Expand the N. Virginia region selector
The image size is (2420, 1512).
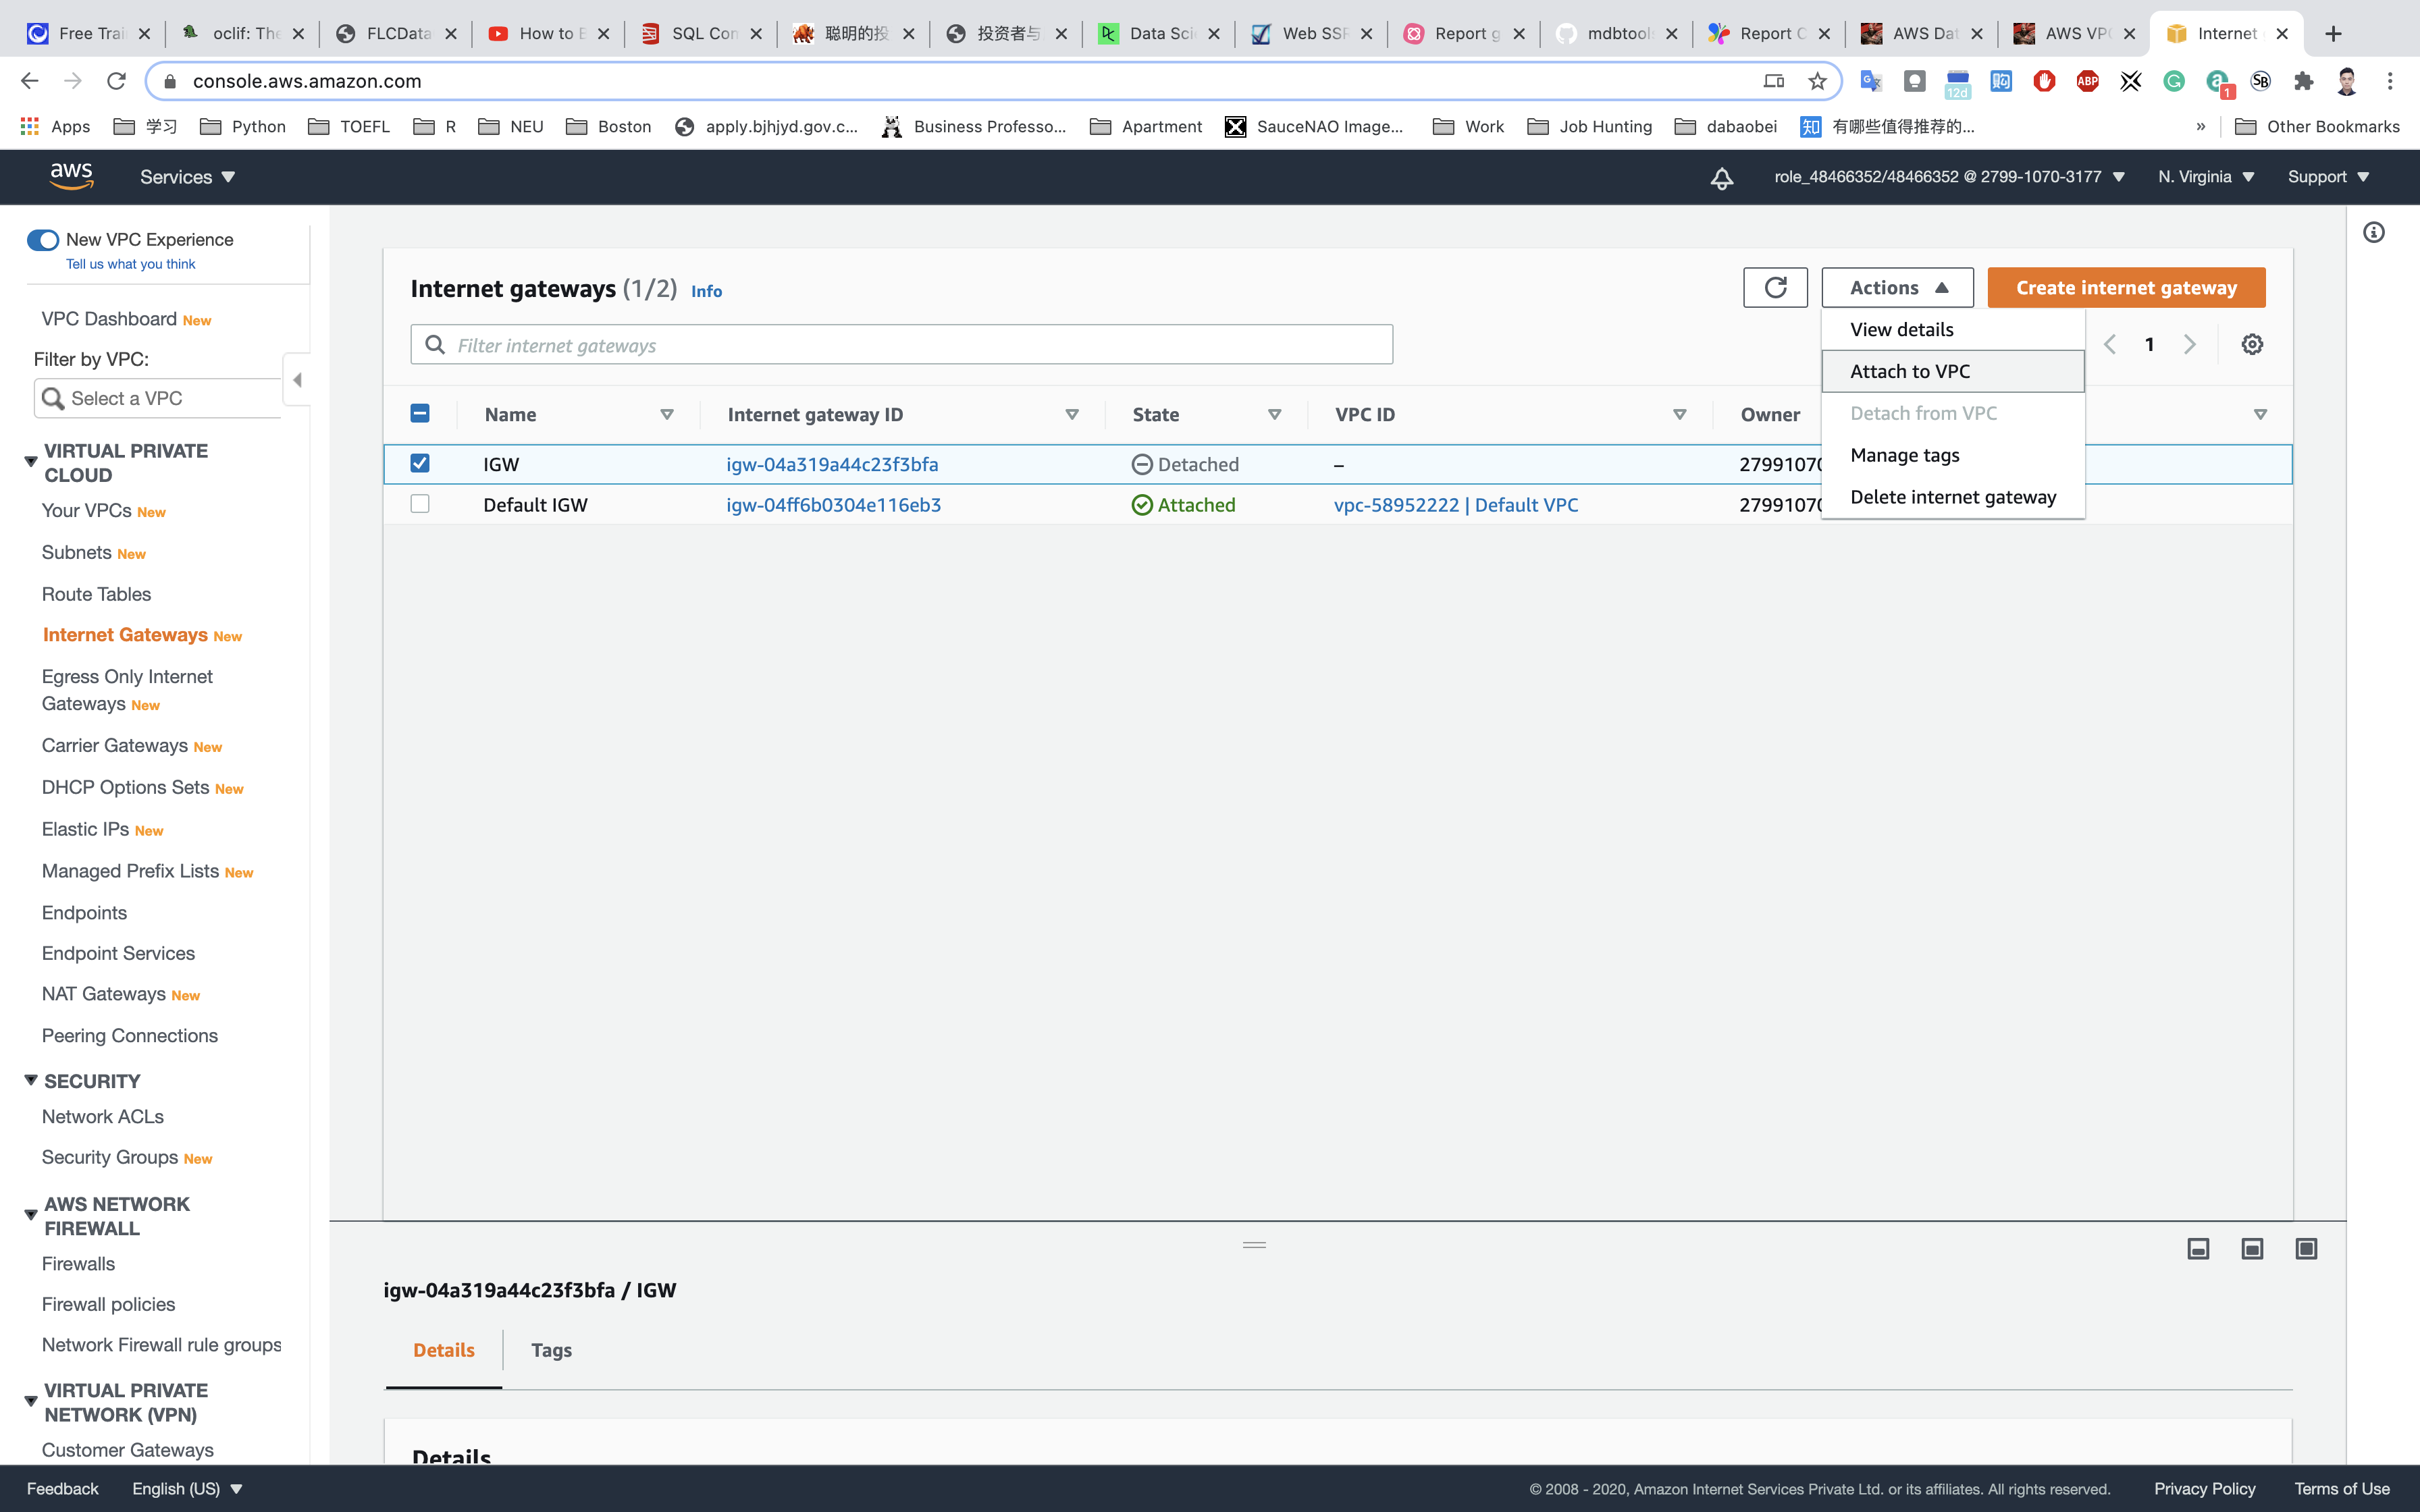coord(2205,177)
